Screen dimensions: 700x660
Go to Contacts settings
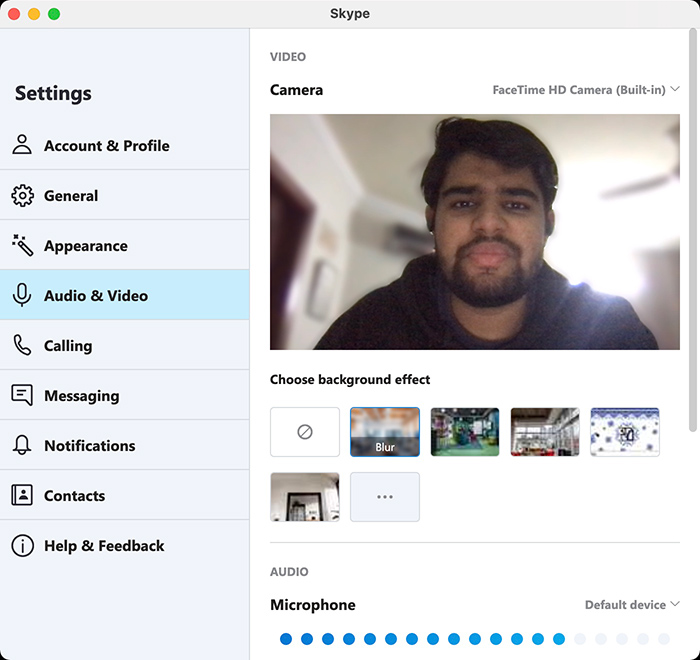[x=125, y=495]
